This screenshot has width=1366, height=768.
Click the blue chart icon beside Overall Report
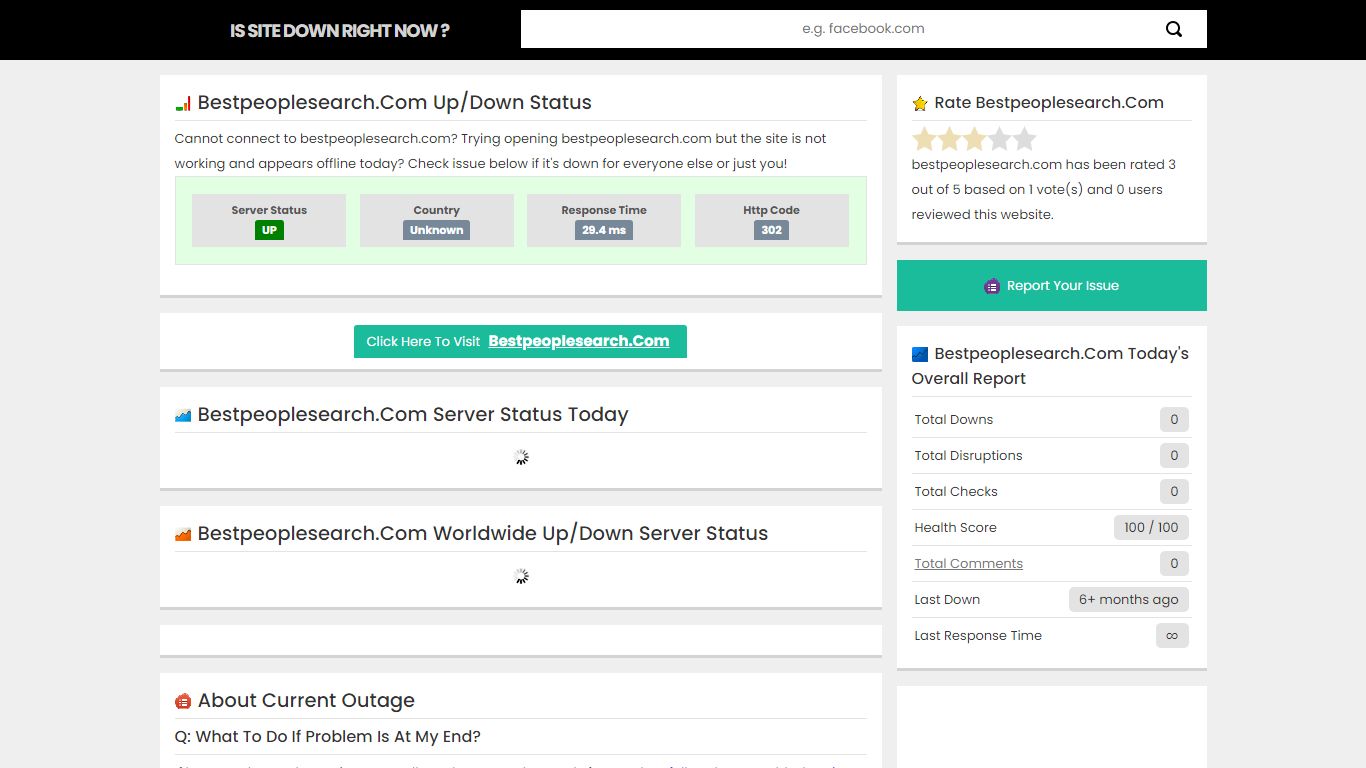tap(920, 354)
